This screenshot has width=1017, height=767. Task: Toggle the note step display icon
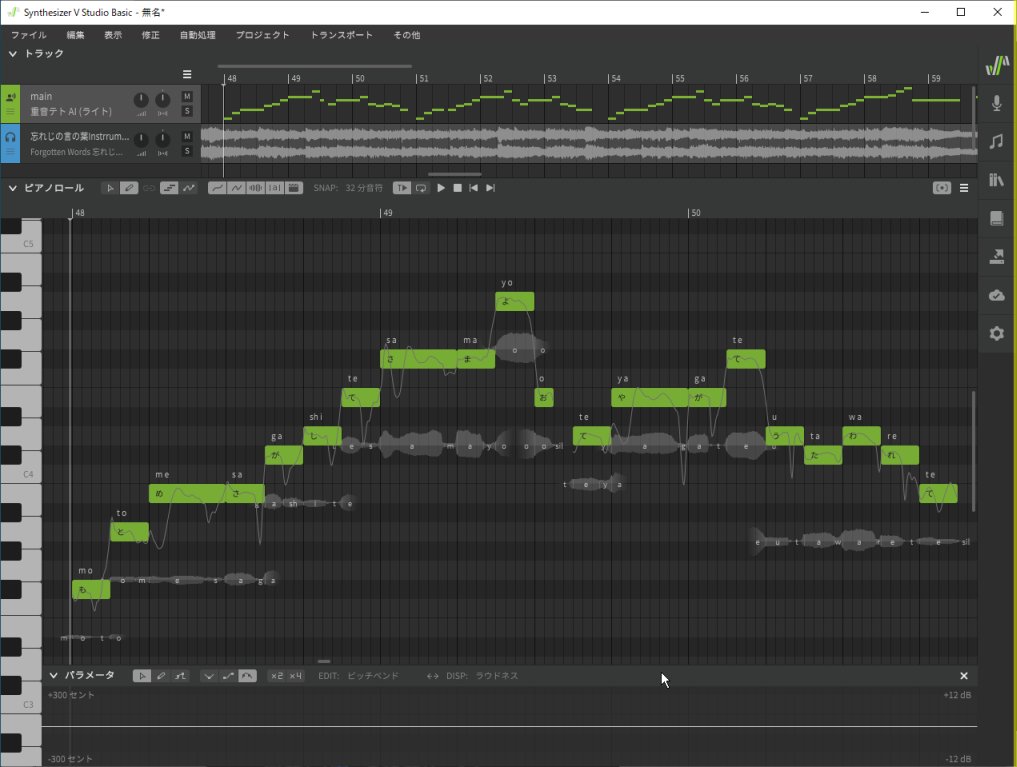[x=169, y=188]
